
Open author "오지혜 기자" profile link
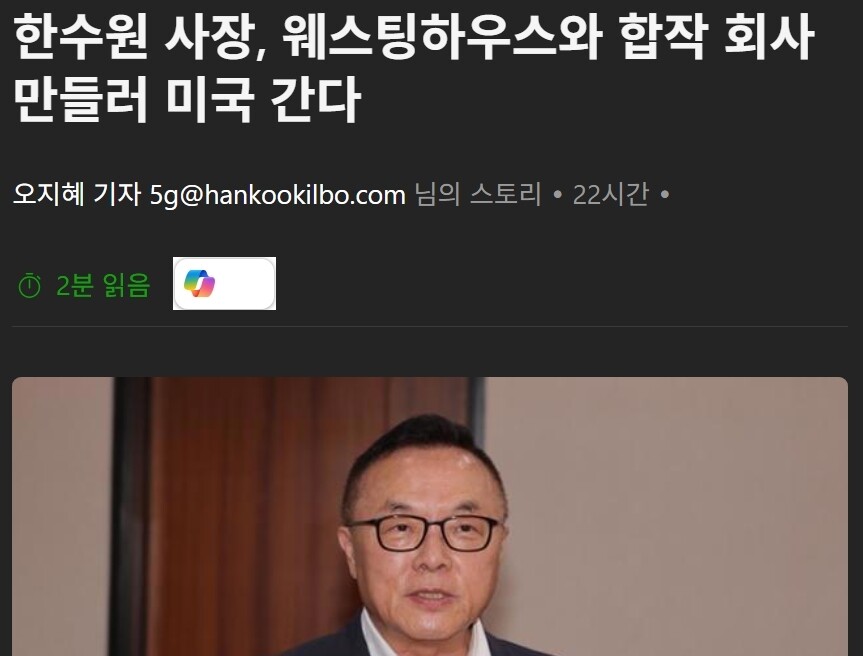(77, 194)
